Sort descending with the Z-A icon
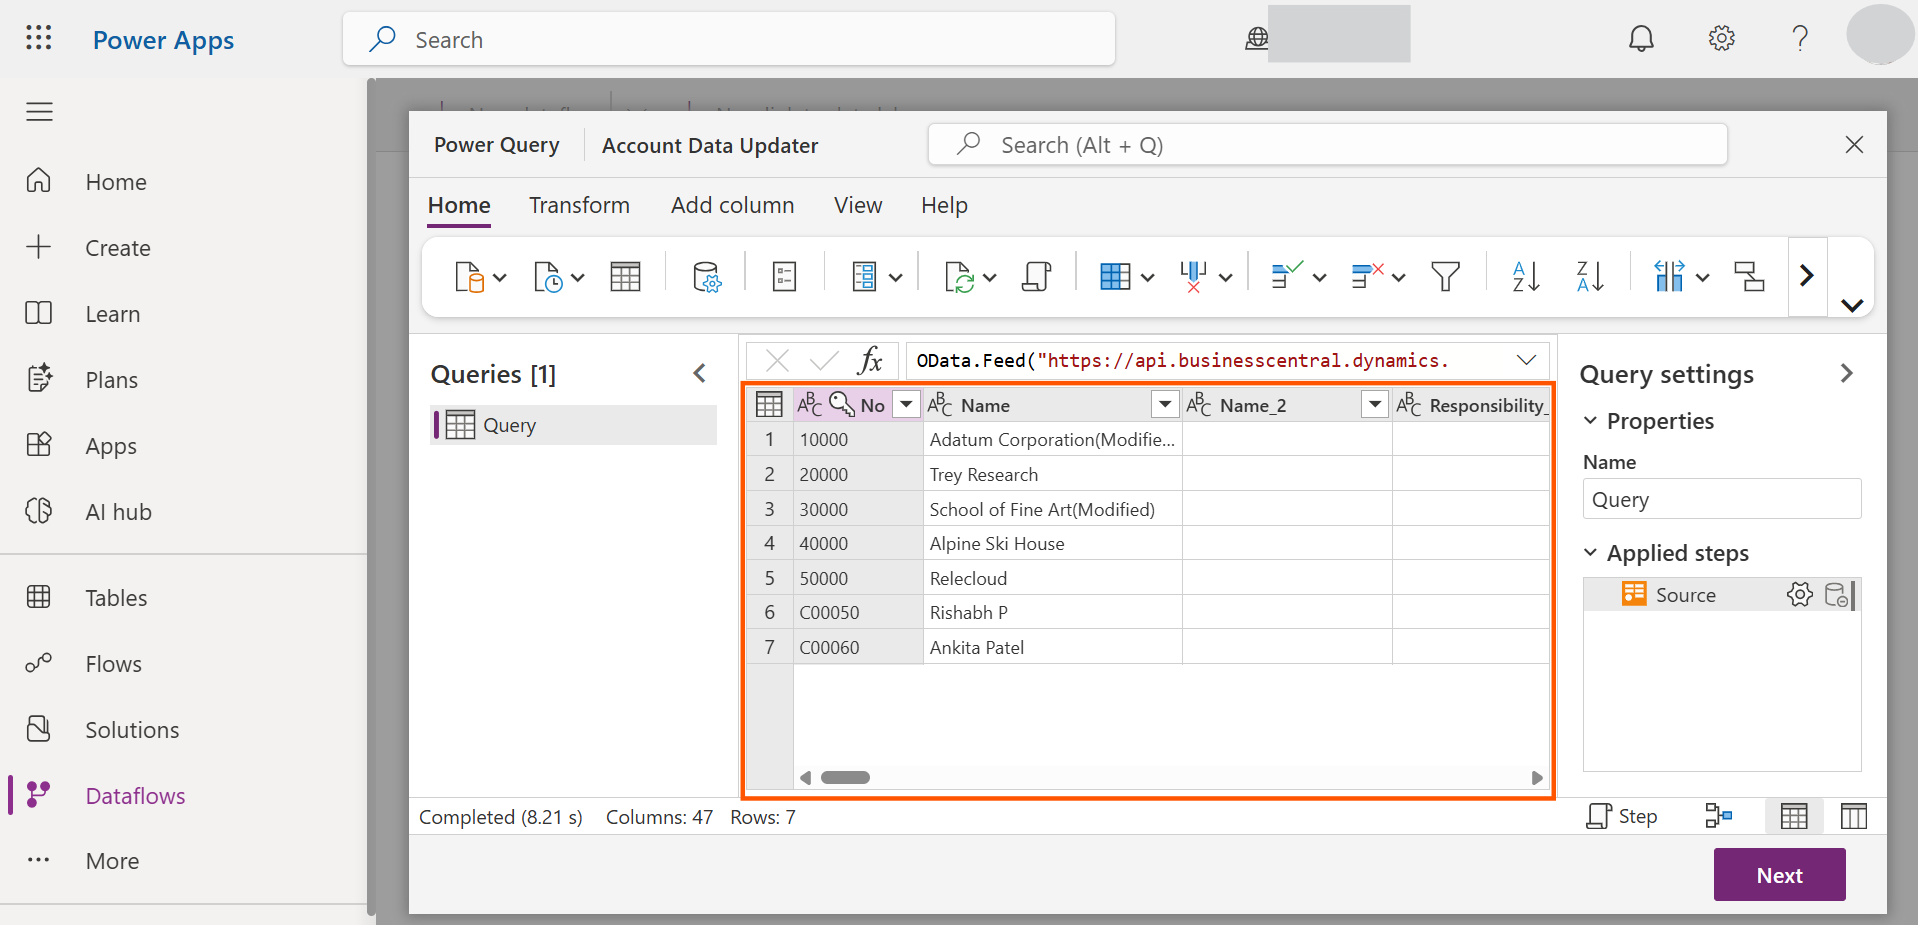Viewport: 1918px width, 925px height. point(1589,277)
